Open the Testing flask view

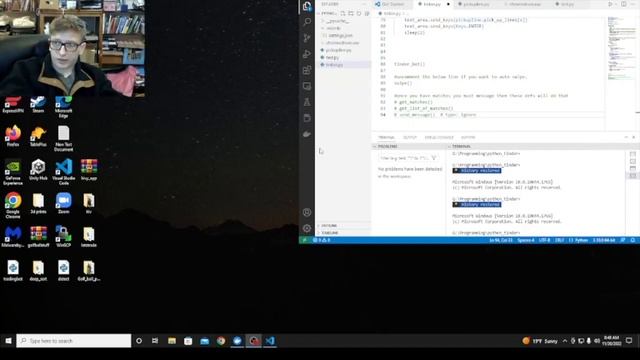(x=307, y=102)
